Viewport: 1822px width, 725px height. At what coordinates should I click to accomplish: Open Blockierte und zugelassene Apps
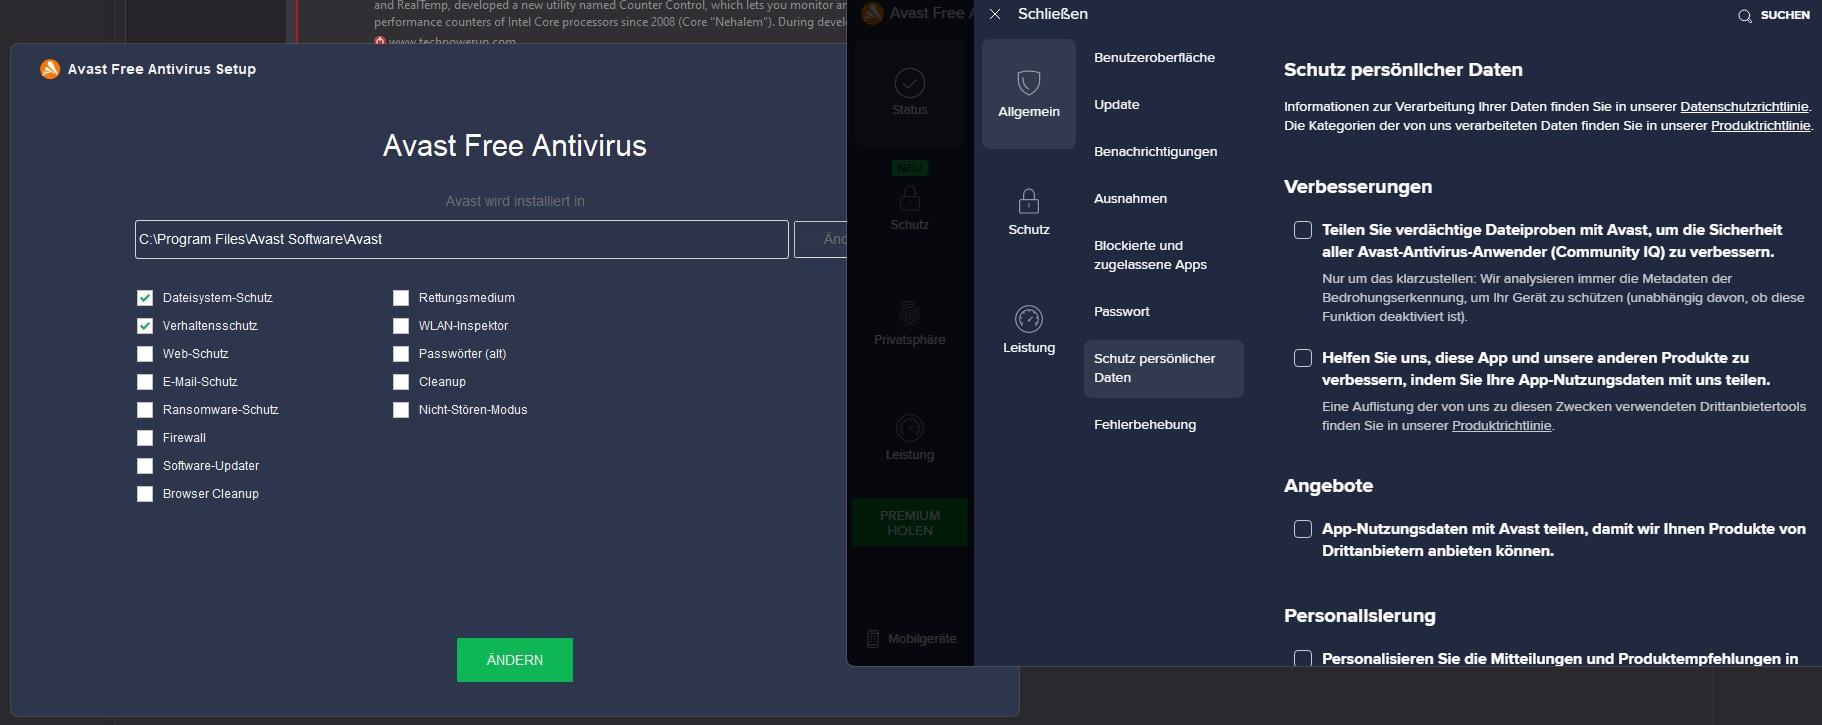coord(1150,255)
